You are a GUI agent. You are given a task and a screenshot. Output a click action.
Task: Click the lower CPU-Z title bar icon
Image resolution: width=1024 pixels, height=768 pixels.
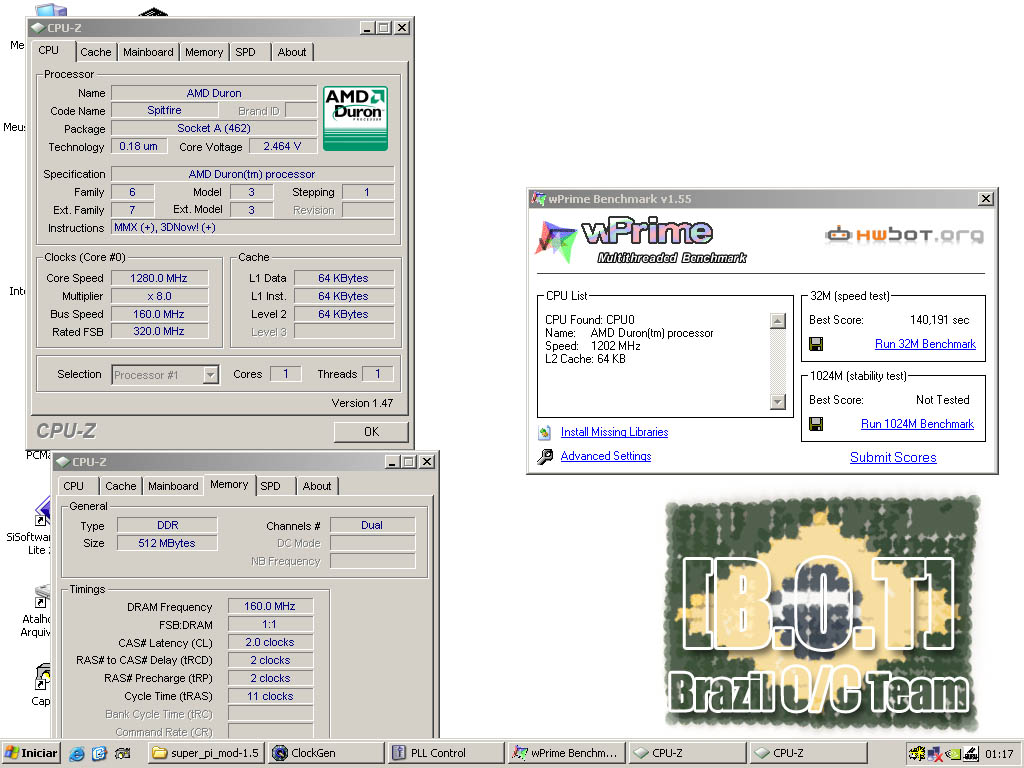click(x=63, y=462)
